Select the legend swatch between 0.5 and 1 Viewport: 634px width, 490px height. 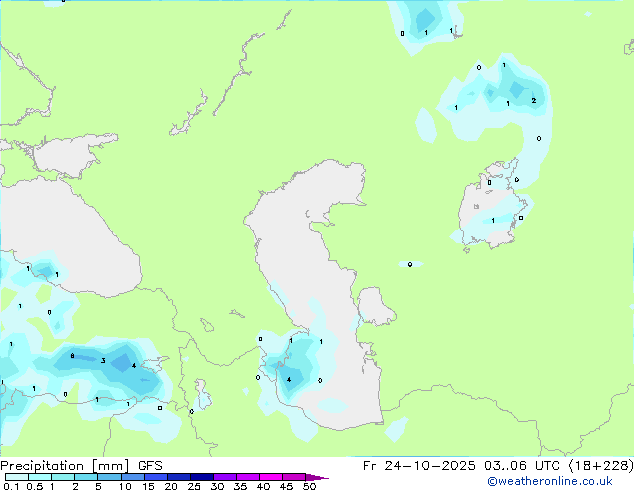[x=40, y=477]
